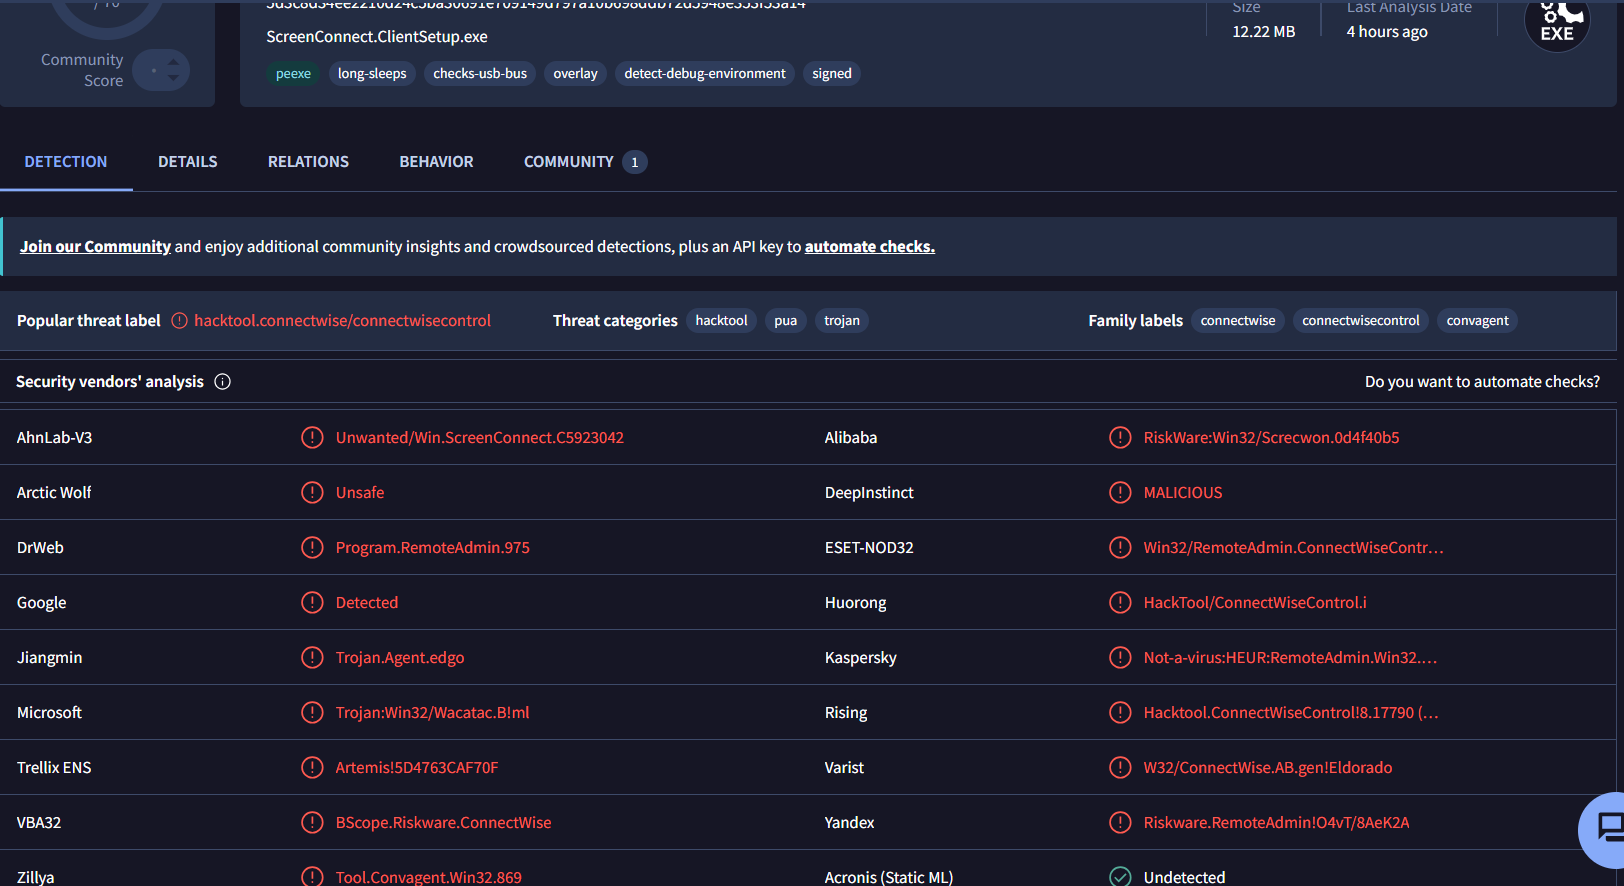This screenshot has width=1624, height=886.
Task: Click detection 'W32/ConnectWise.AB.gen!Eldorado'
Action: (x=1268, y=768)
